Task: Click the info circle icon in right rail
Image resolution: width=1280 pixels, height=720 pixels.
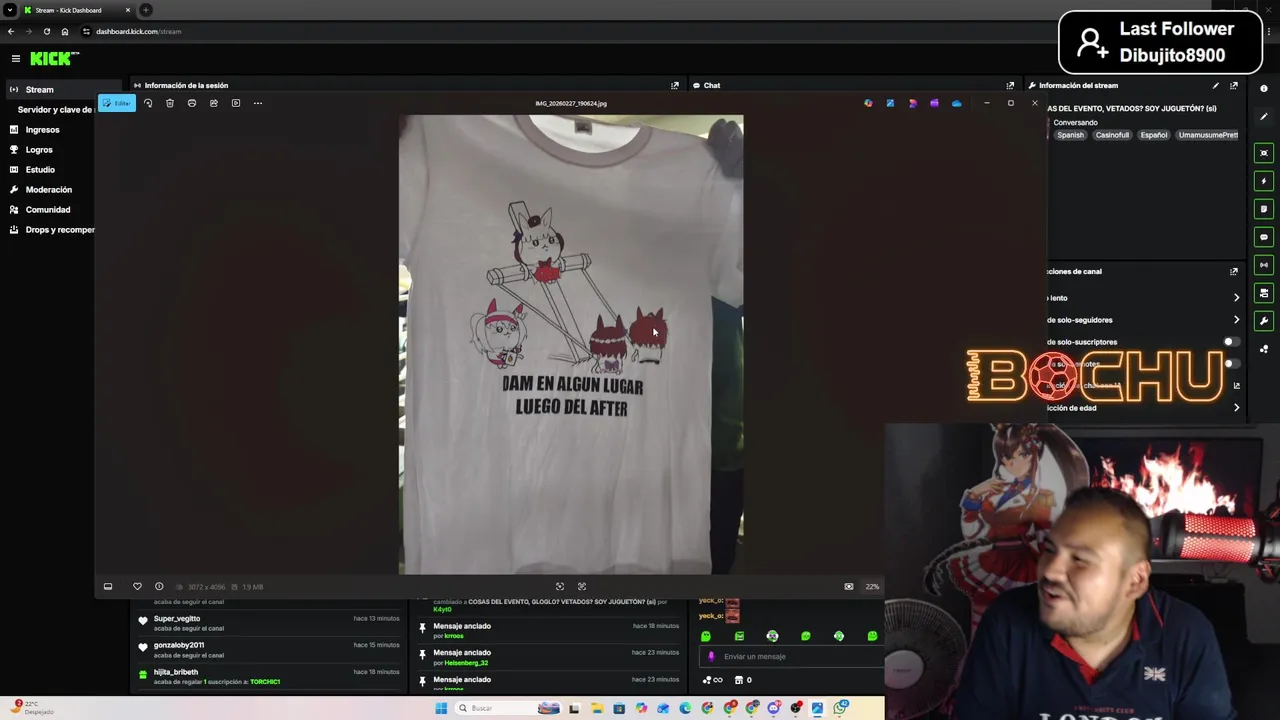Action: (x=1264, y=89)
